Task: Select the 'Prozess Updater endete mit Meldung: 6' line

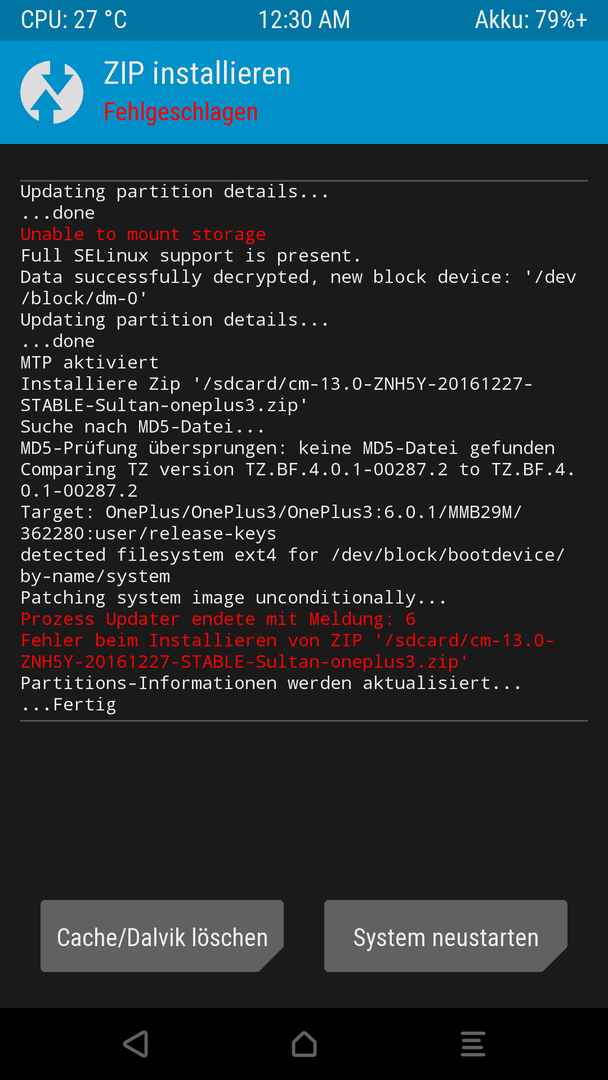Action: [218, 619]
